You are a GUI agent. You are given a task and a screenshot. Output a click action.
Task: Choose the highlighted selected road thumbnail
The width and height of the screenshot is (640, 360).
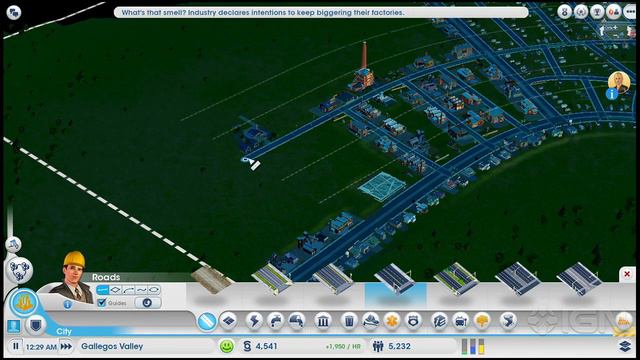(395, 278)
